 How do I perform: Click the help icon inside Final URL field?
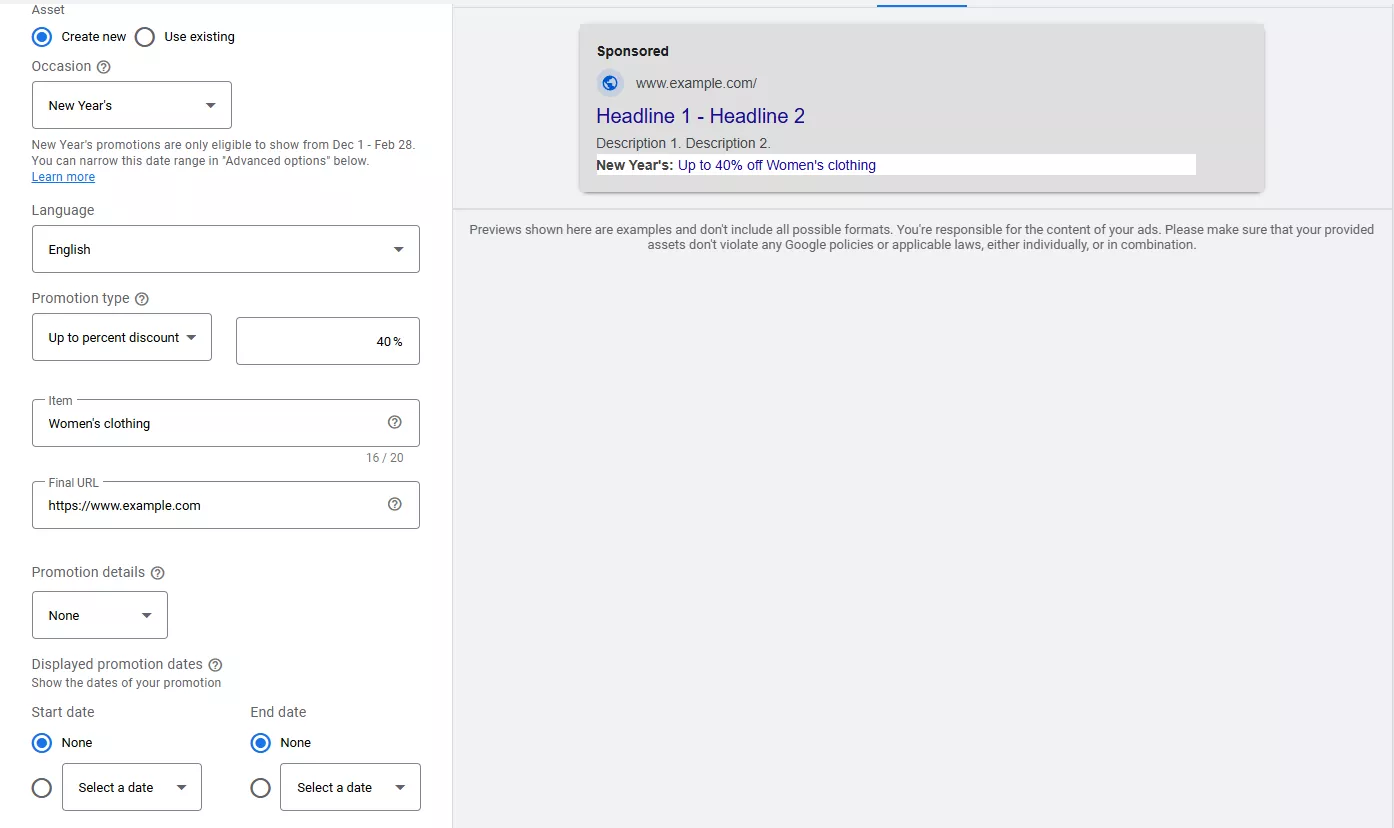pyautogui.click(x=394, y=505)
